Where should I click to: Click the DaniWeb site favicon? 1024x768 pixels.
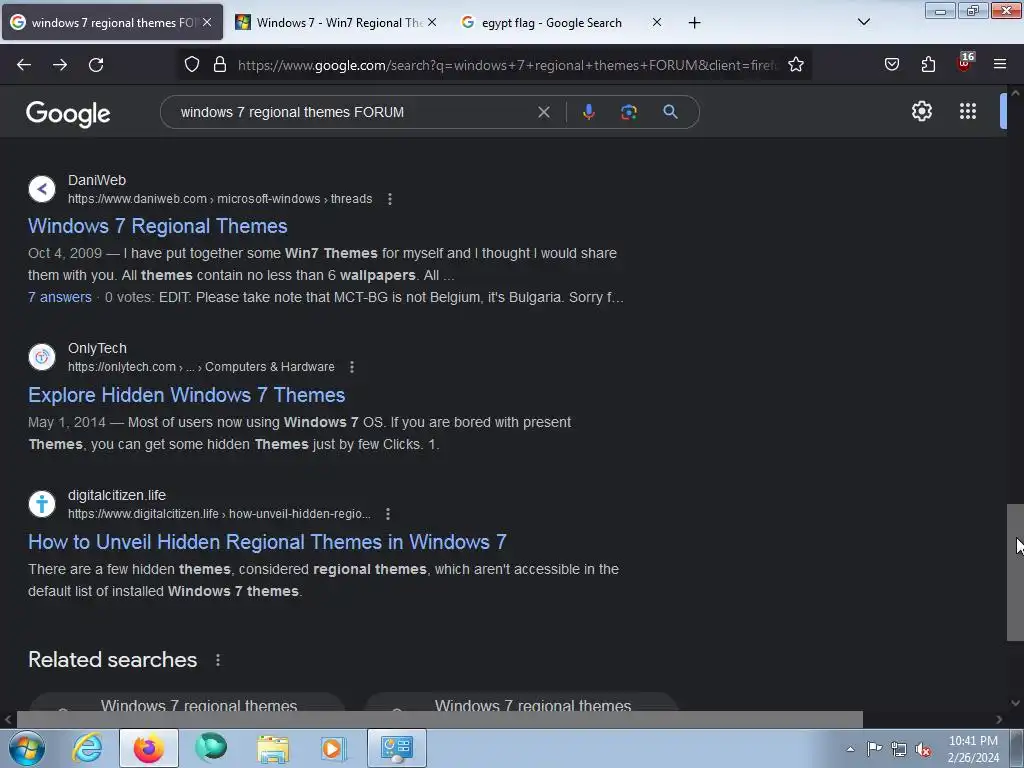pos(42,189)
